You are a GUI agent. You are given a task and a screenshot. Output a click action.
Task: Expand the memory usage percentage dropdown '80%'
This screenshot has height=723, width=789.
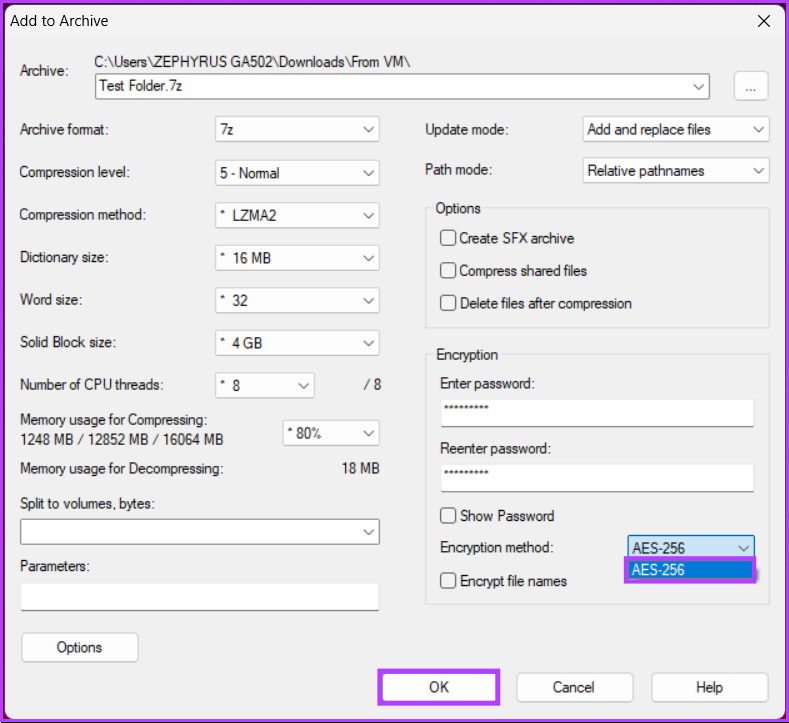[x=331, y=433]
